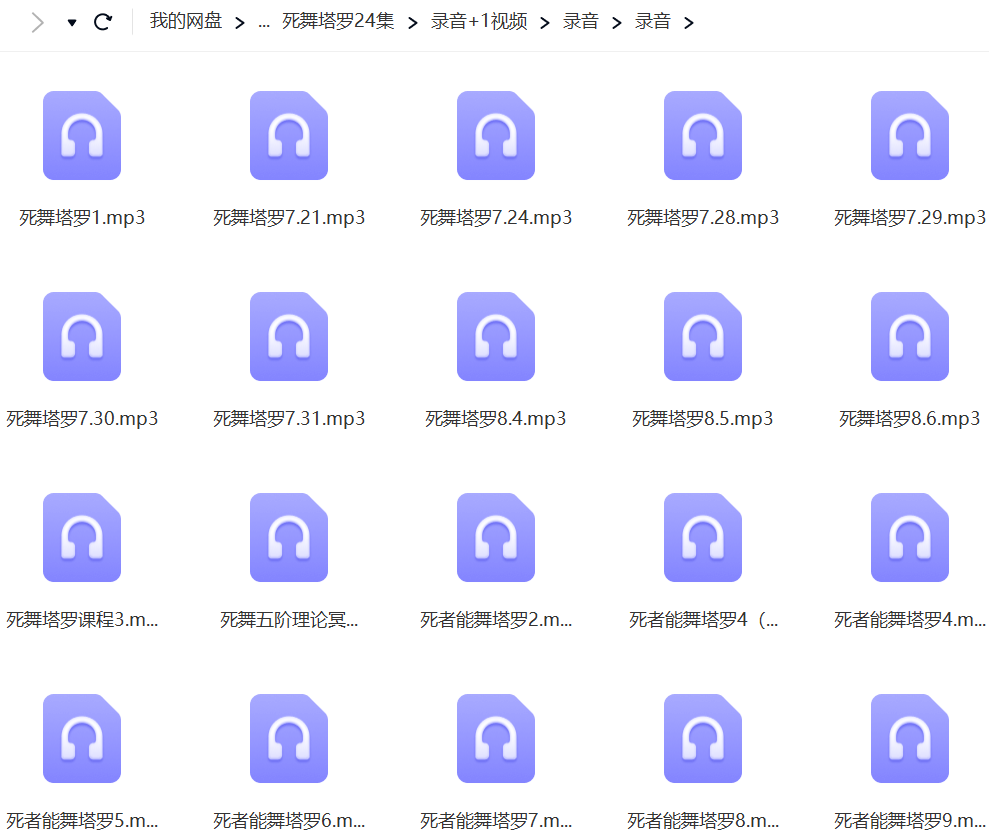Click file name text 死舞五阶理论冥...

click(289, 621)
